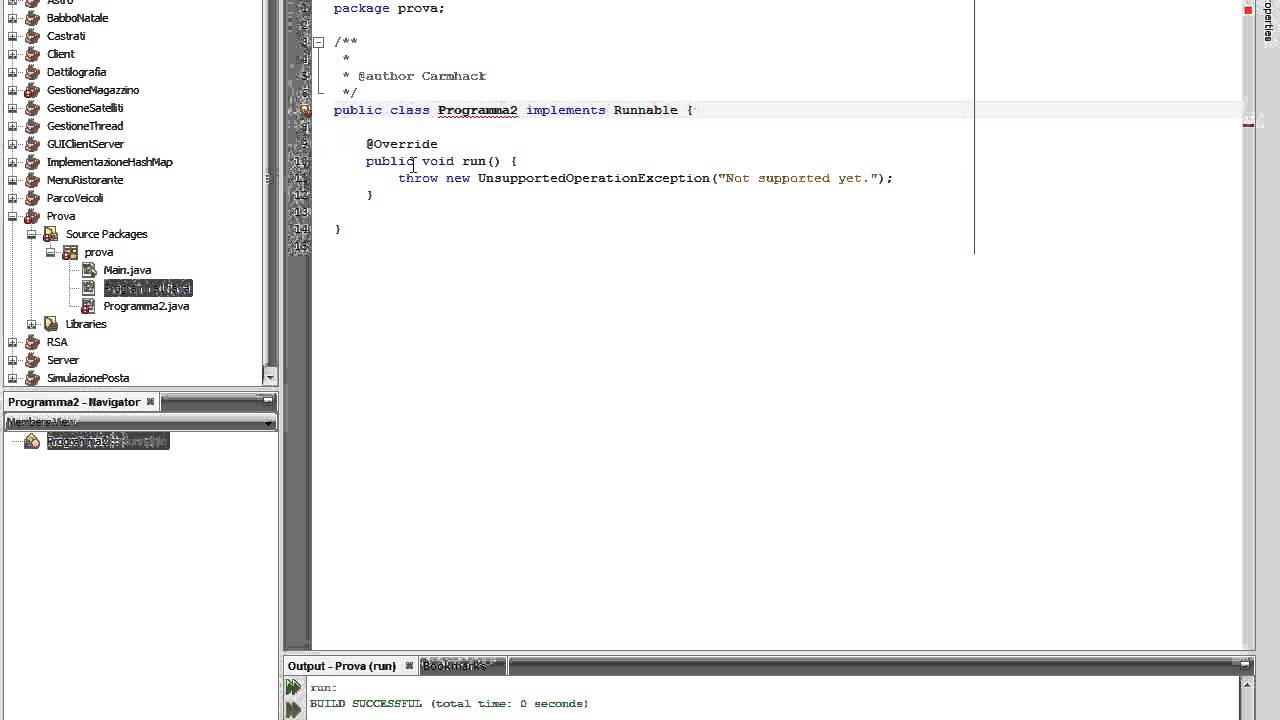Collapse the Prova project node
The width and height of the screenshot is (1280, 720).
(x=13, y=216)
